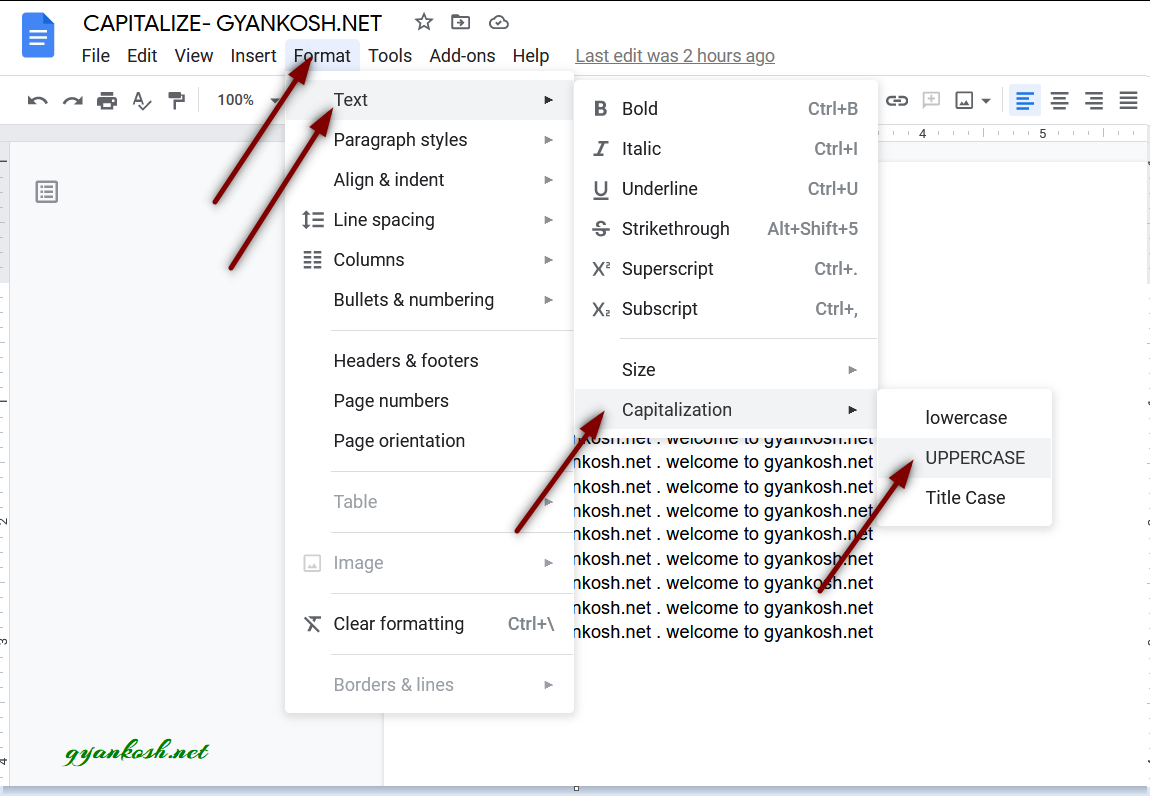Click the Insert image icon

pyautogui.click(x=965, y=99)
